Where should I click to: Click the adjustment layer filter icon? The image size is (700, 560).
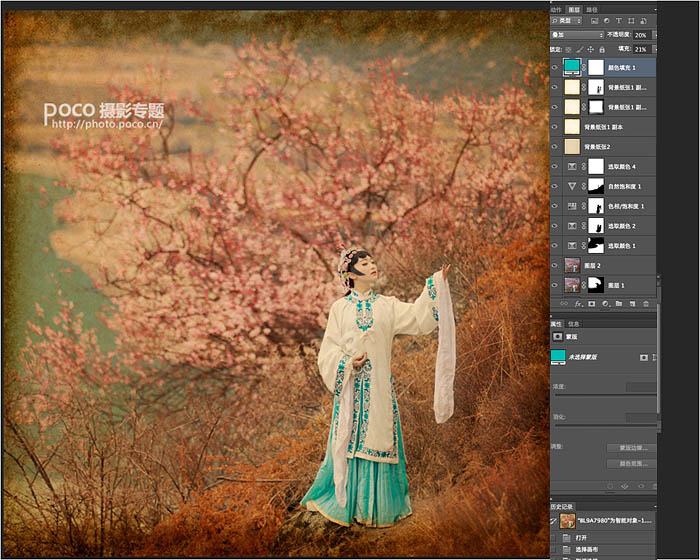tap(606, 21)
